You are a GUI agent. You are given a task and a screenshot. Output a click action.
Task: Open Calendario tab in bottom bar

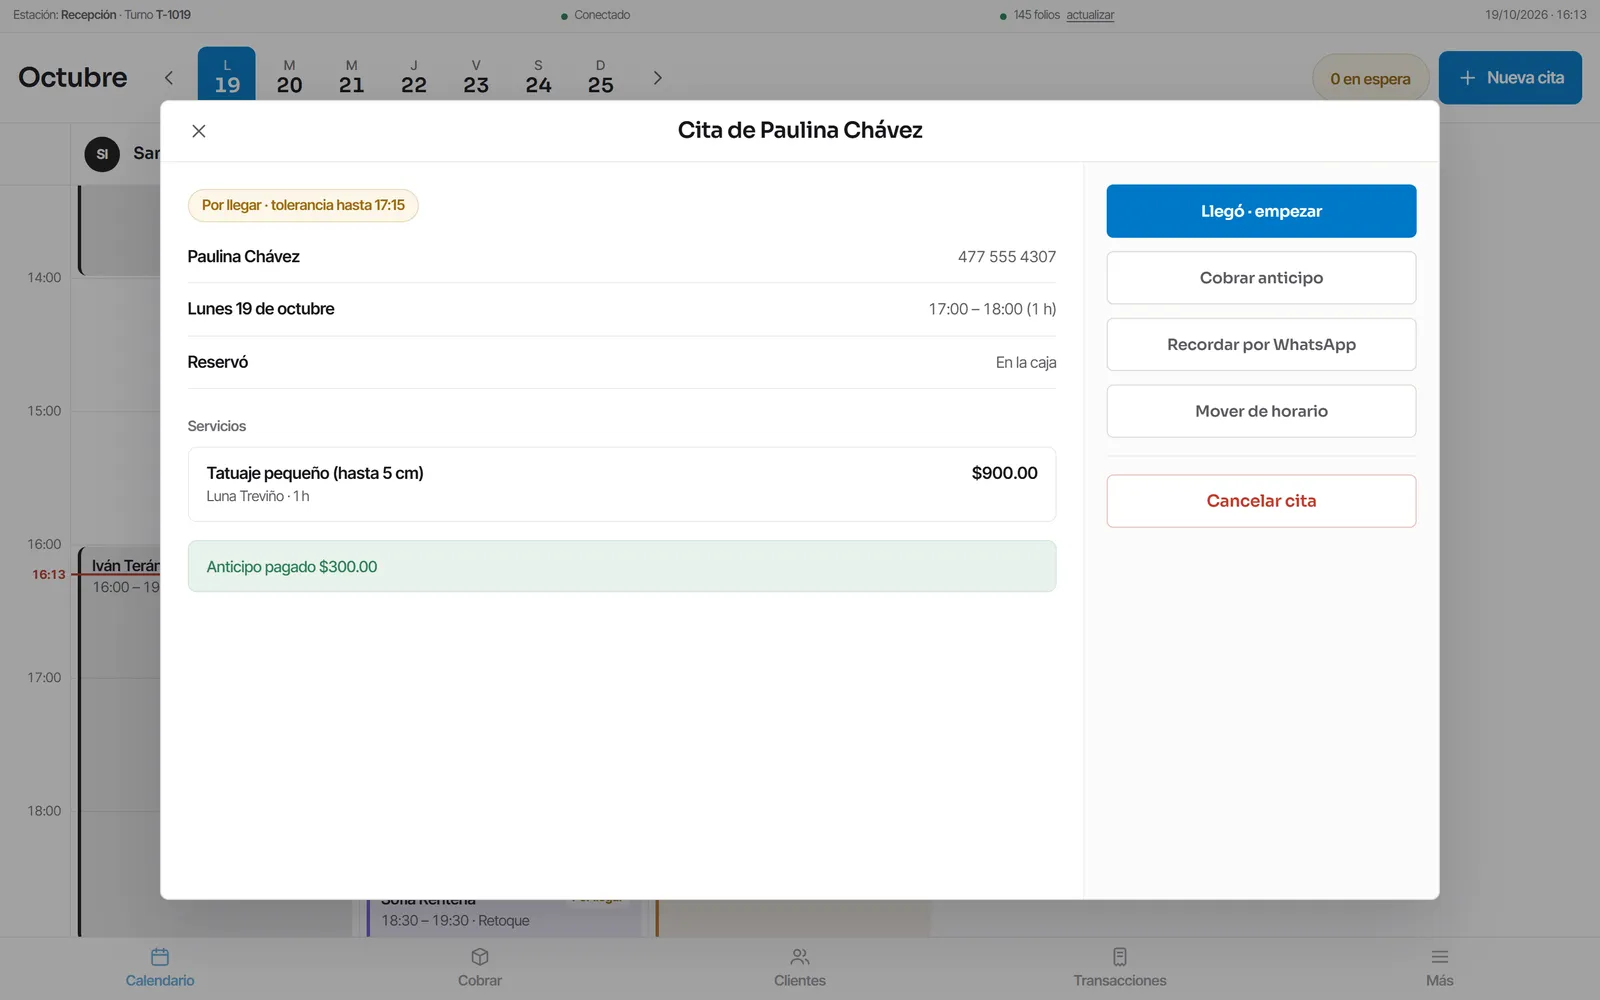pyautogui.click(x=160, y=968)
